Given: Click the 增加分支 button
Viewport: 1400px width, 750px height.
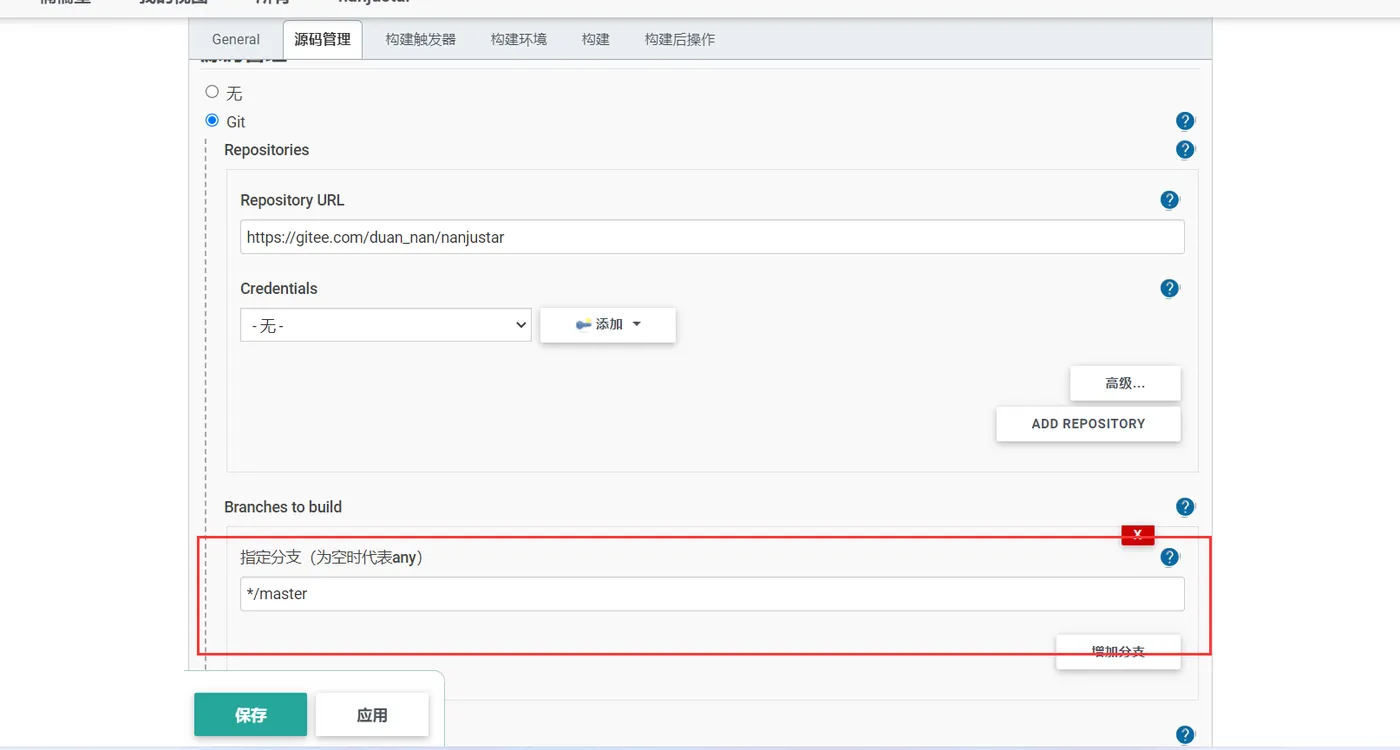Looking at the screenshot, I should (x=1118, y=652).
